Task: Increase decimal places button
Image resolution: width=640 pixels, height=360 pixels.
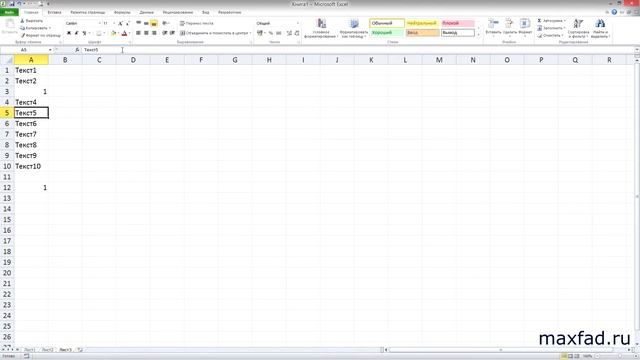Action: [289, 33]
